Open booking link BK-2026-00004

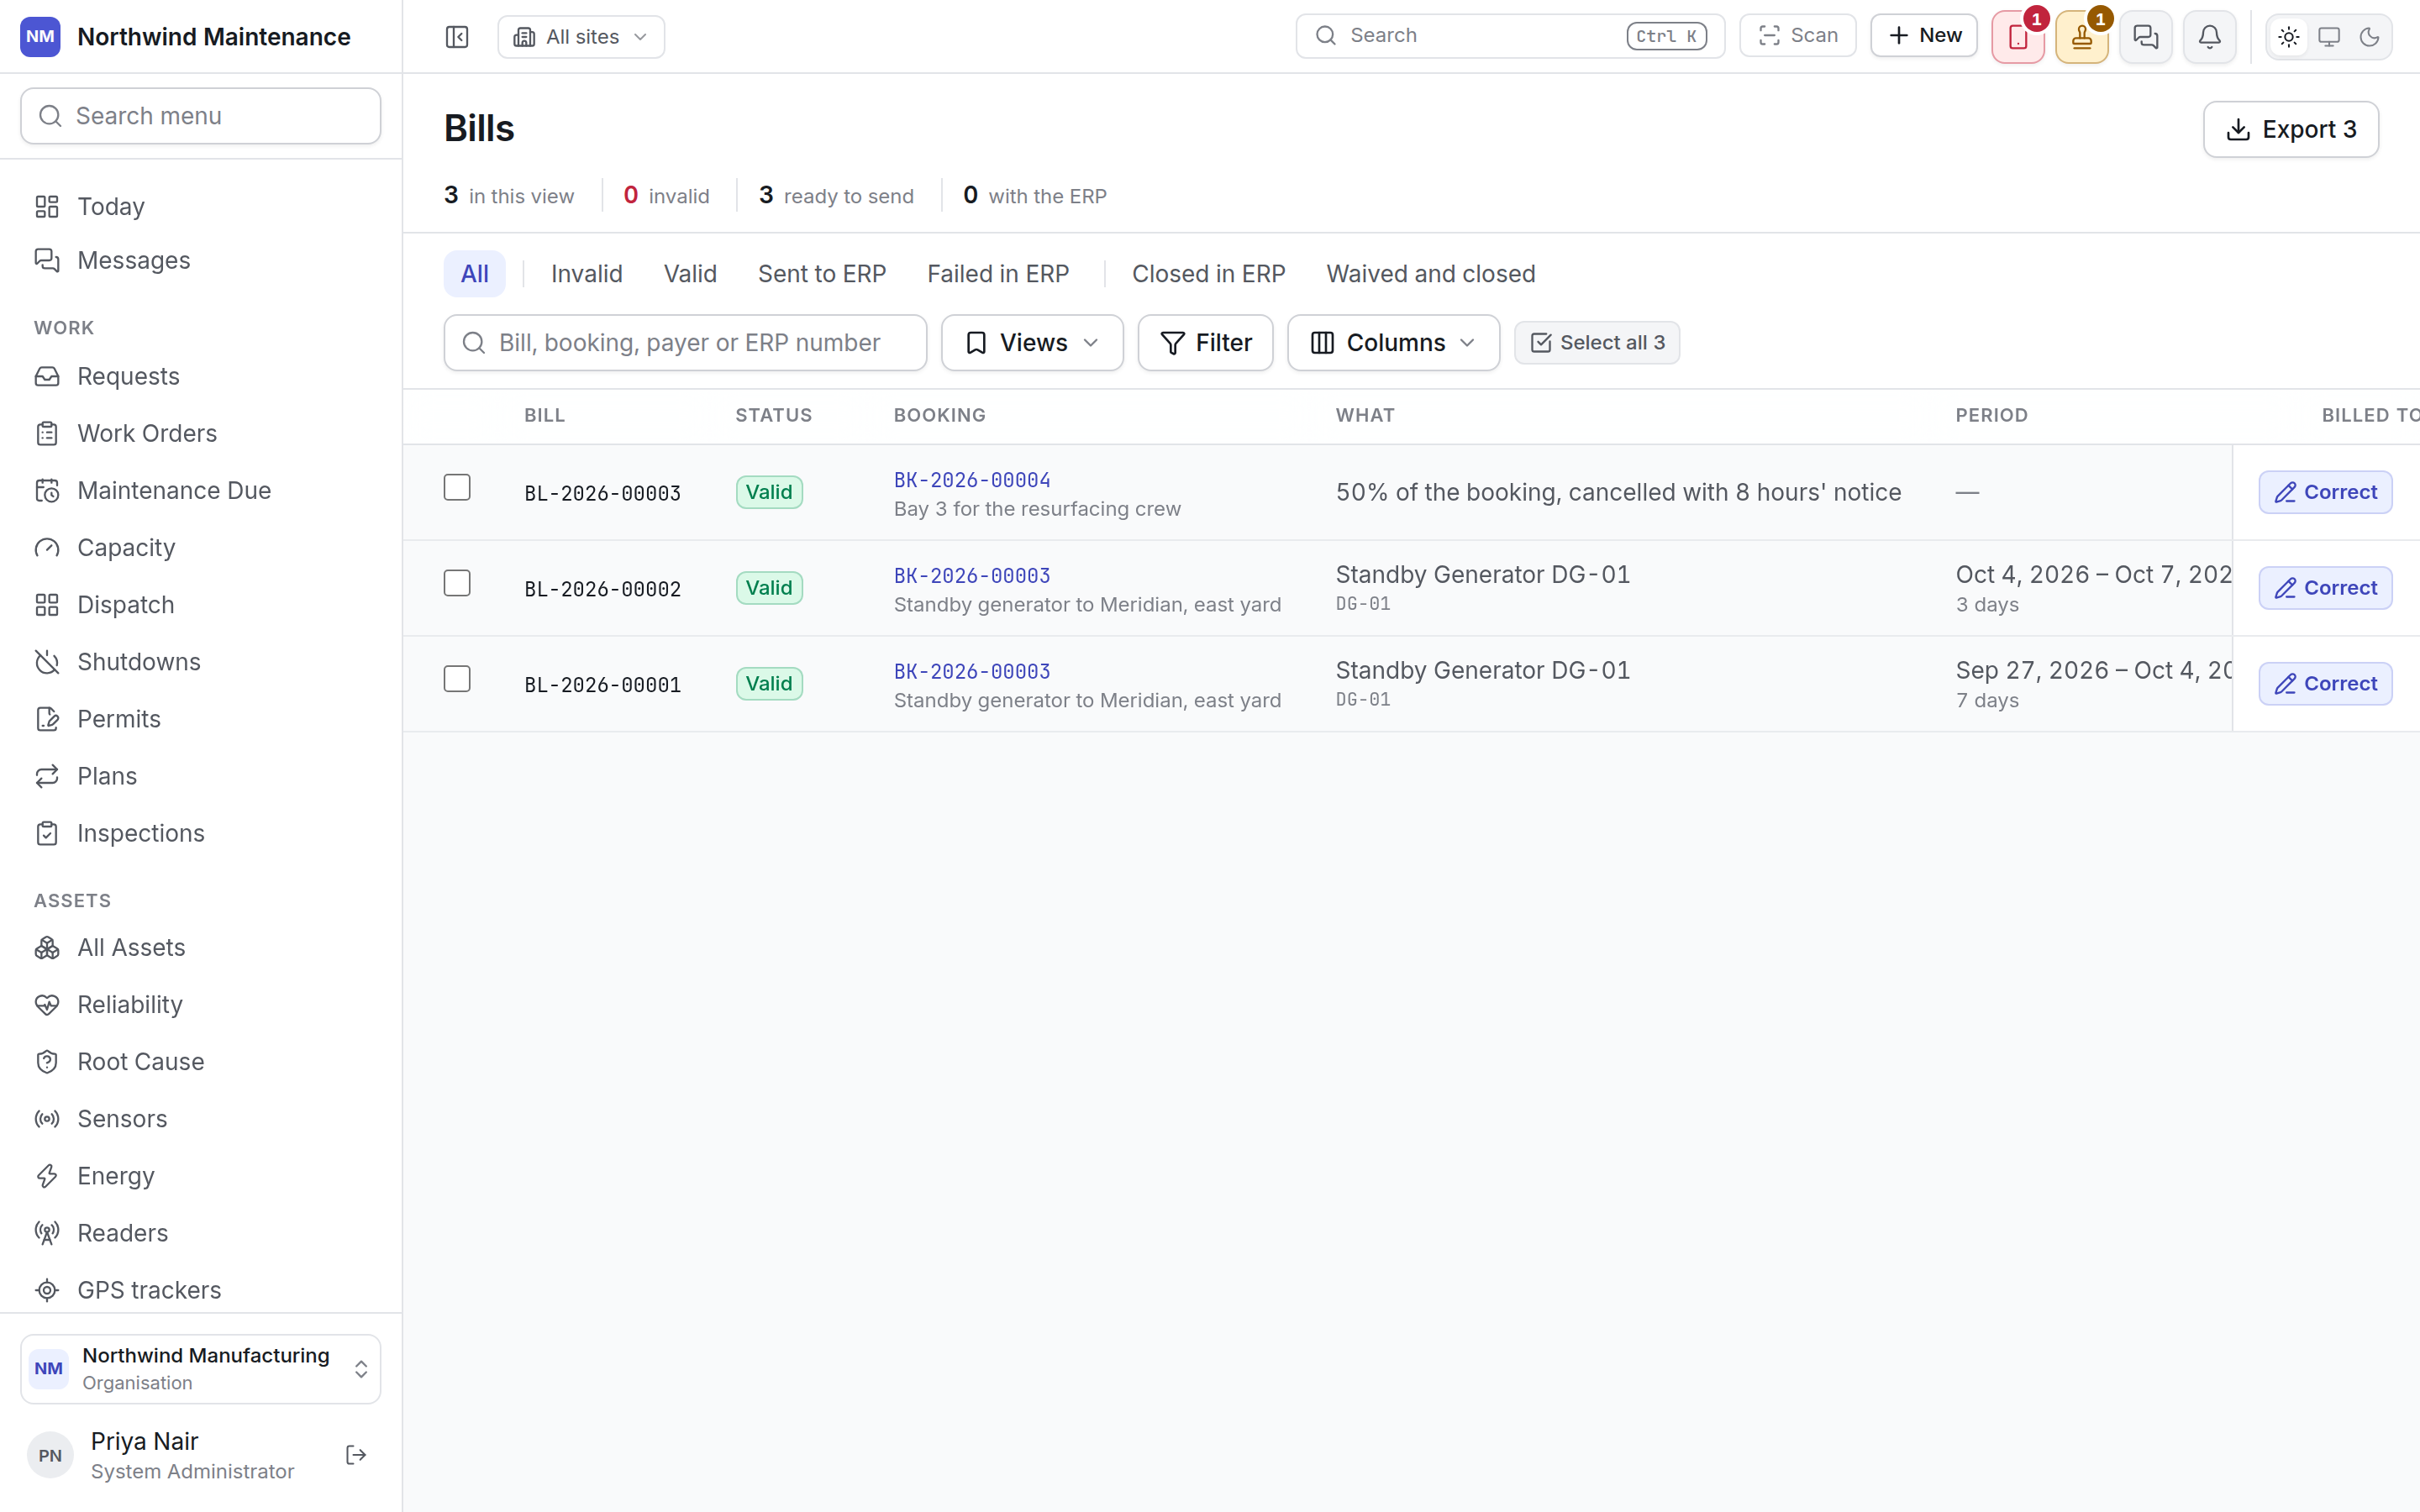(x=971, y=480)
